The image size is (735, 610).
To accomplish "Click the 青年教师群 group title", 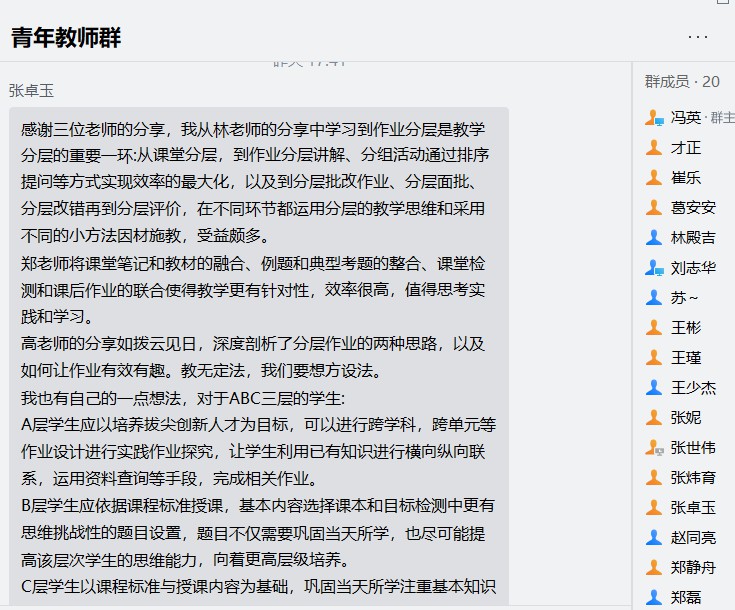I will (66, 38).
